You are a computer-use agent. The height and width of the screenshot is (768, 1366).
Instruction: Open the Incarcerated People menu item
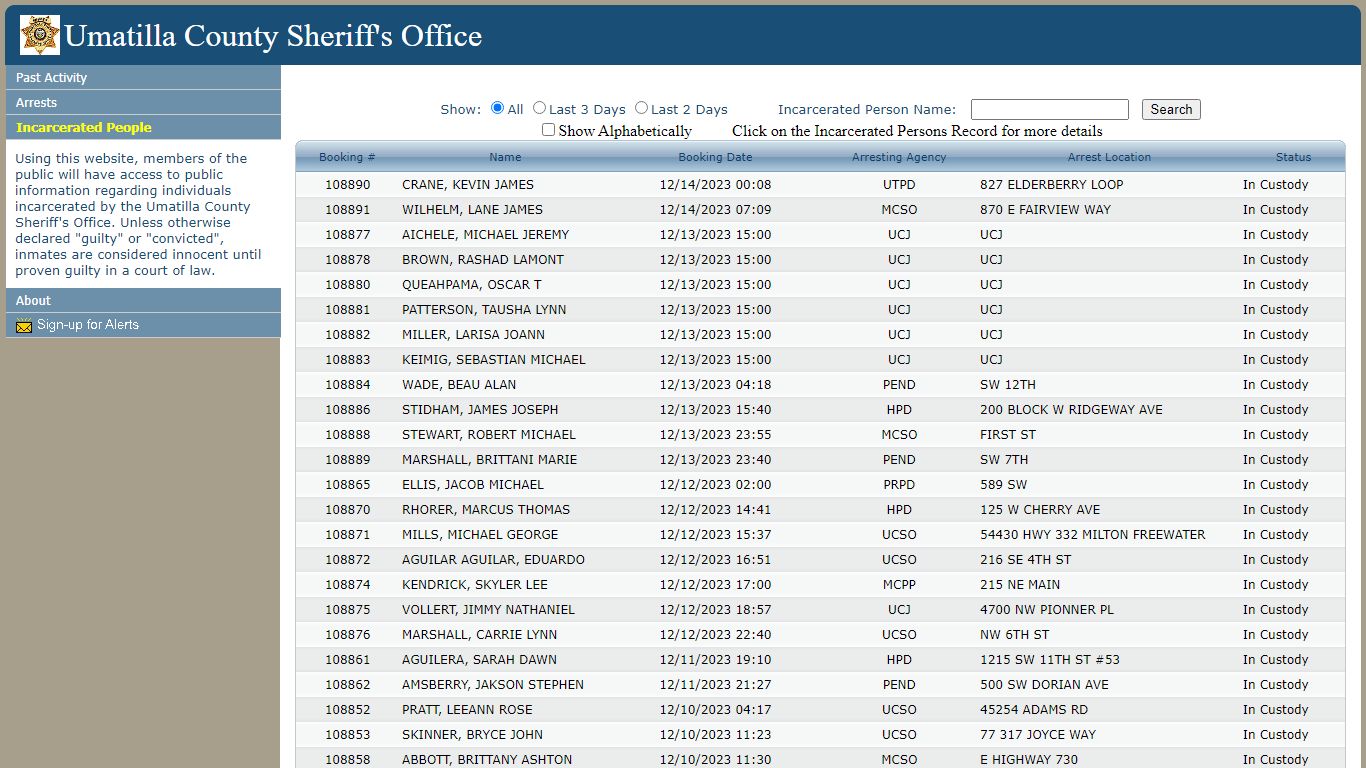tap(143, 127)
